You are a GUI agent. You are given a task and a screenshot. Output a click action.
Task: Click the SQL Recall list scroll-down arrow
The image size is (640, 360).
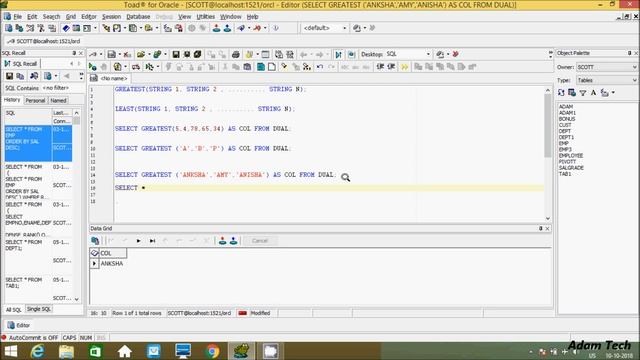76,299
